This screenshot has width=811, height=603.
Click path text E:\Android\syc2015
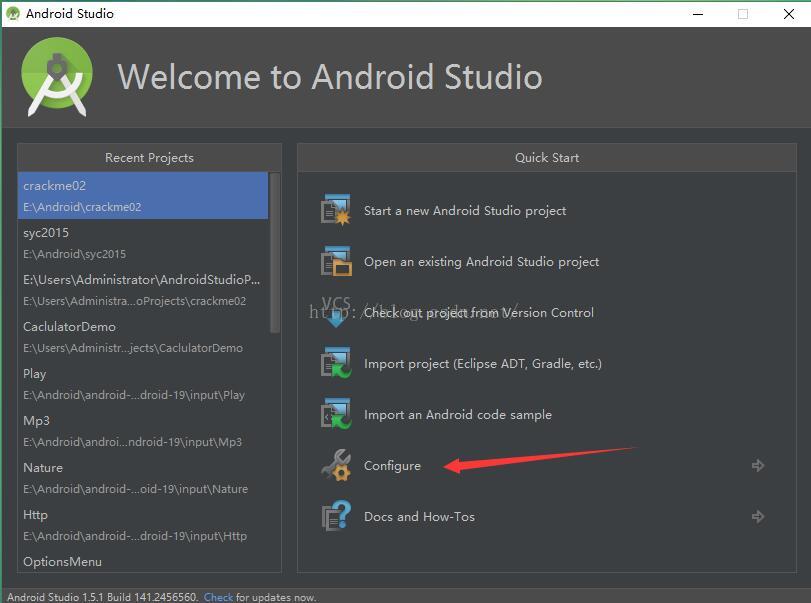(74, 254)
